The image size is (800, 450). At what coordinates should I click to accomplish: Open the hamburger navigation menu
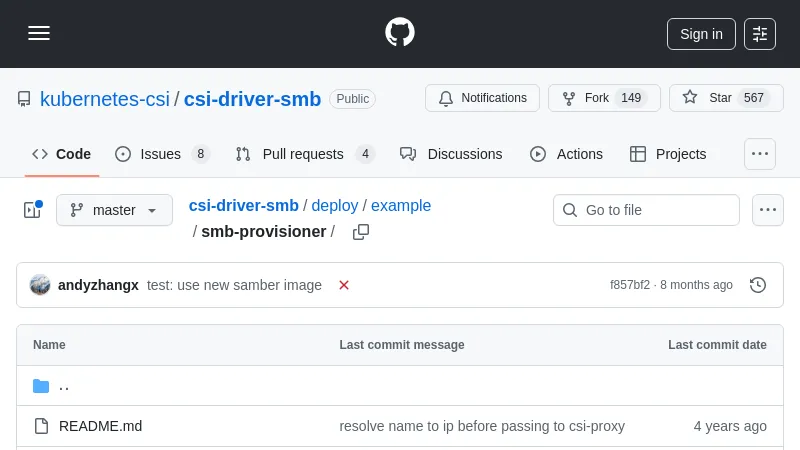(x=39, y=33)
